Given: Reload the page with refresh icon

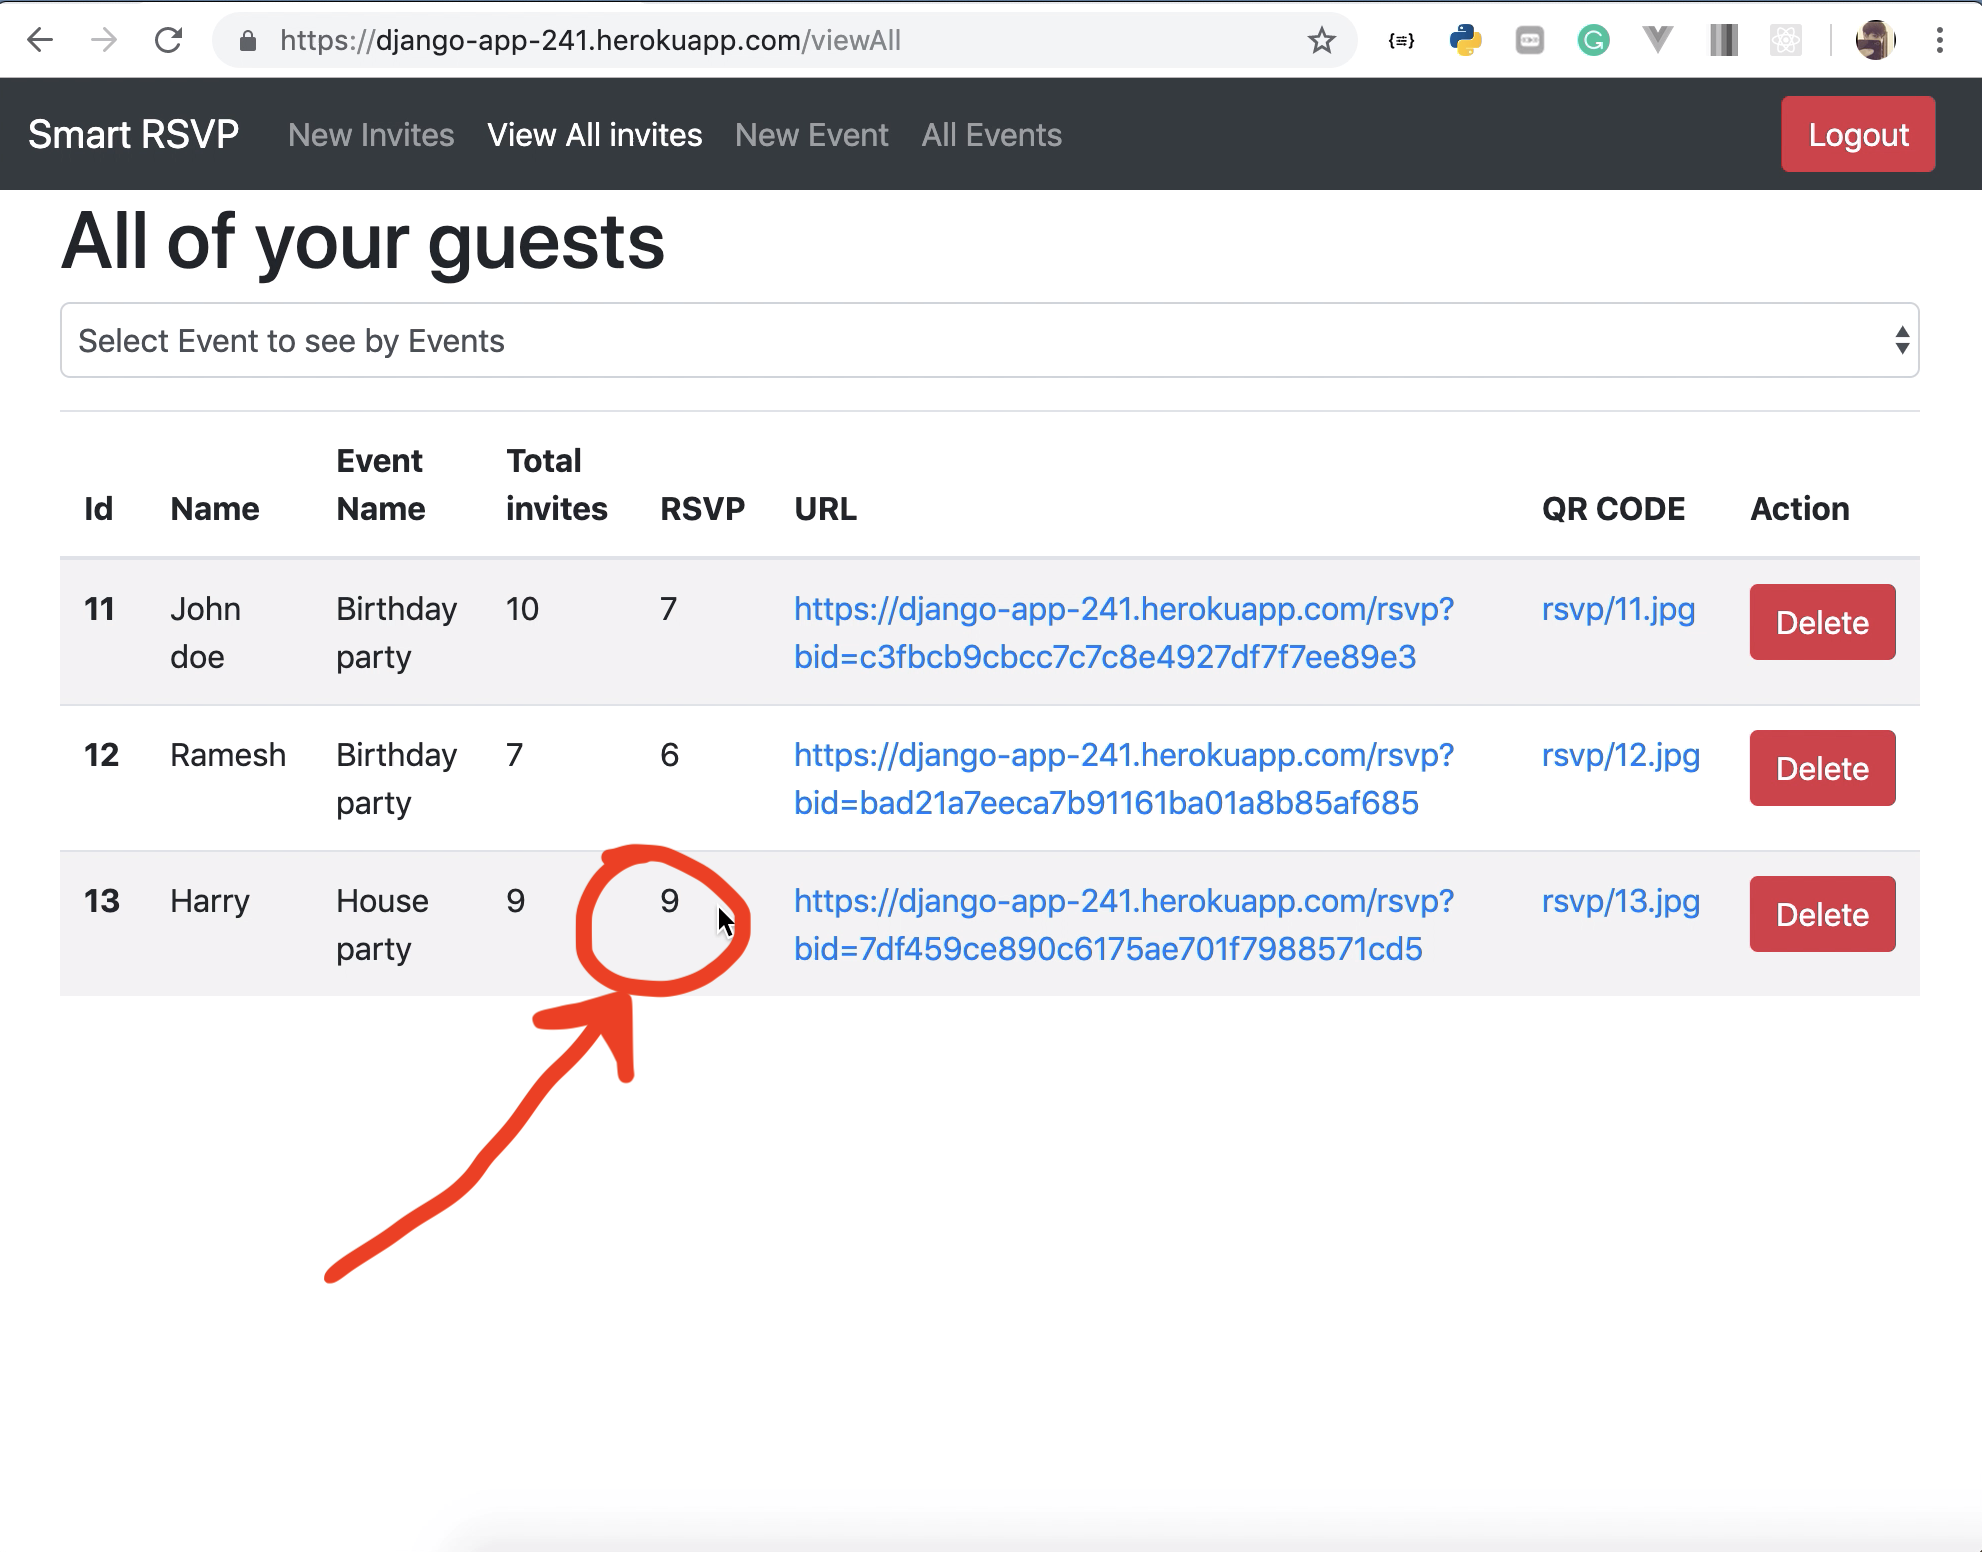Looking at the screenshot, I should pos(168,40).
